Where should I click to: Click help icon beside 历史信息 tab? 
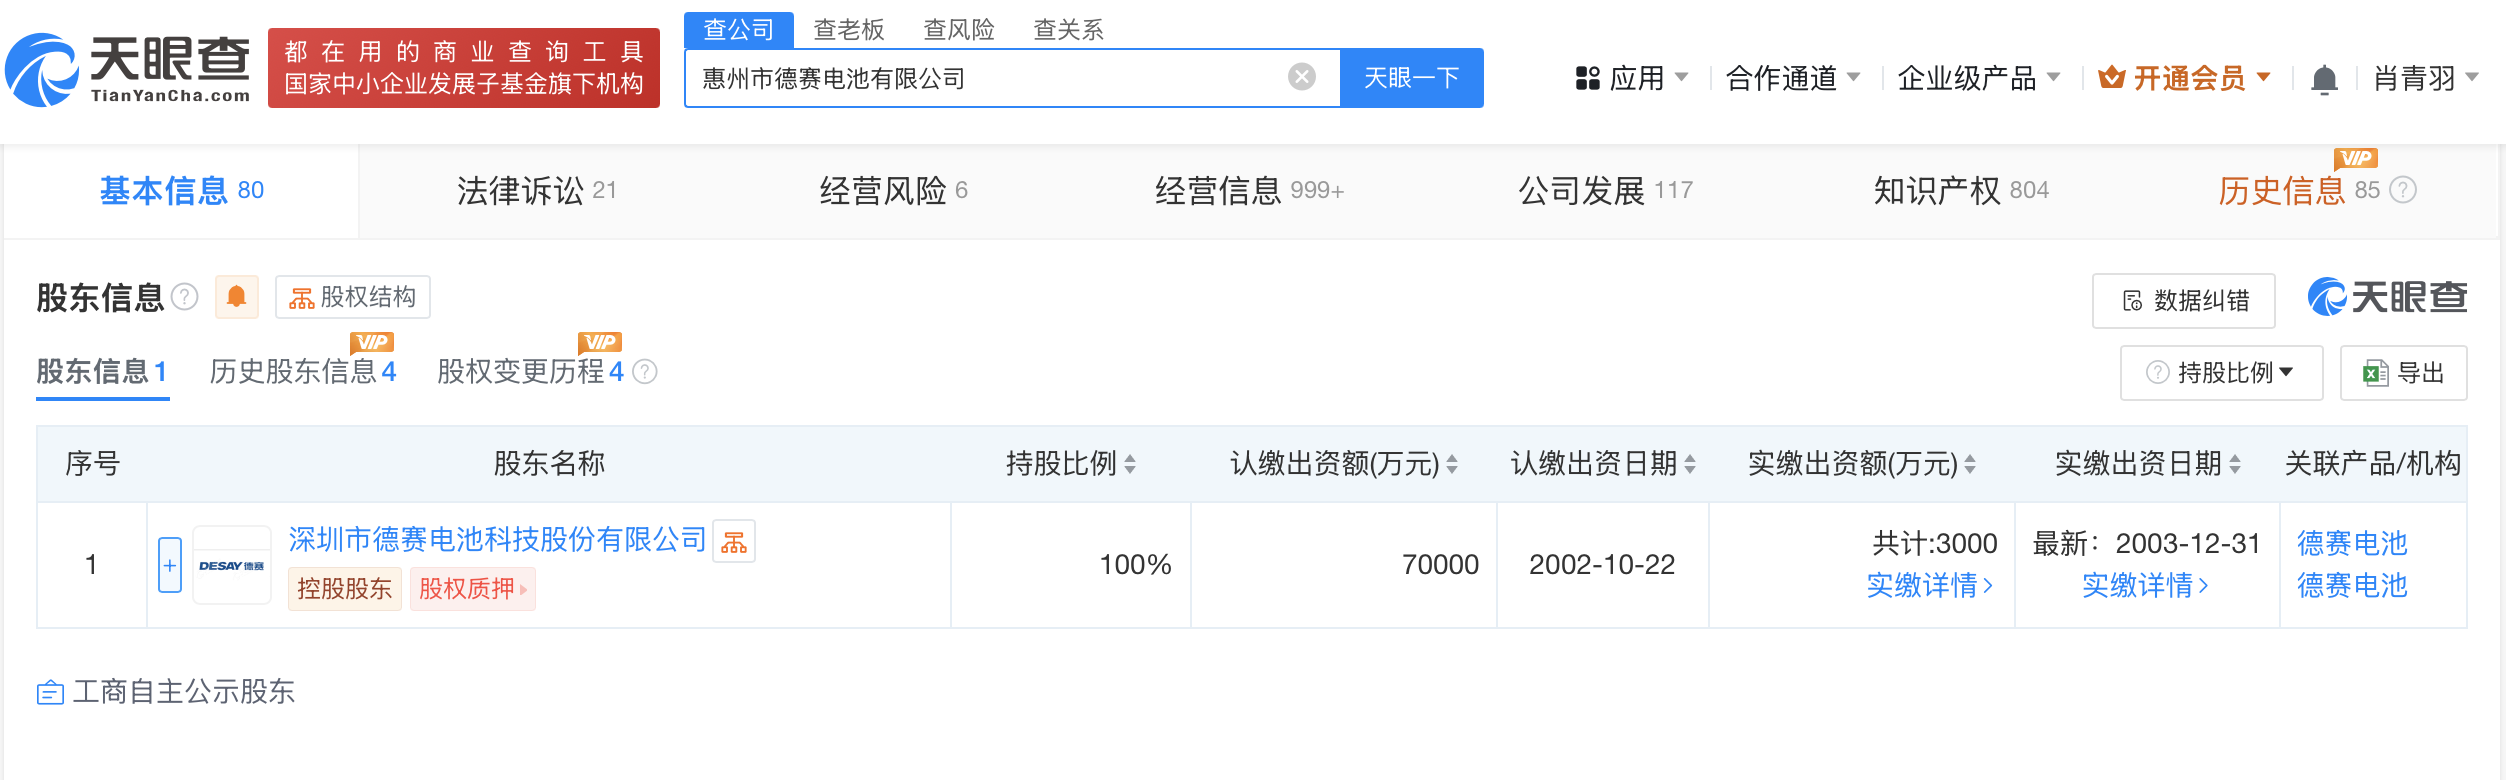2403,190
